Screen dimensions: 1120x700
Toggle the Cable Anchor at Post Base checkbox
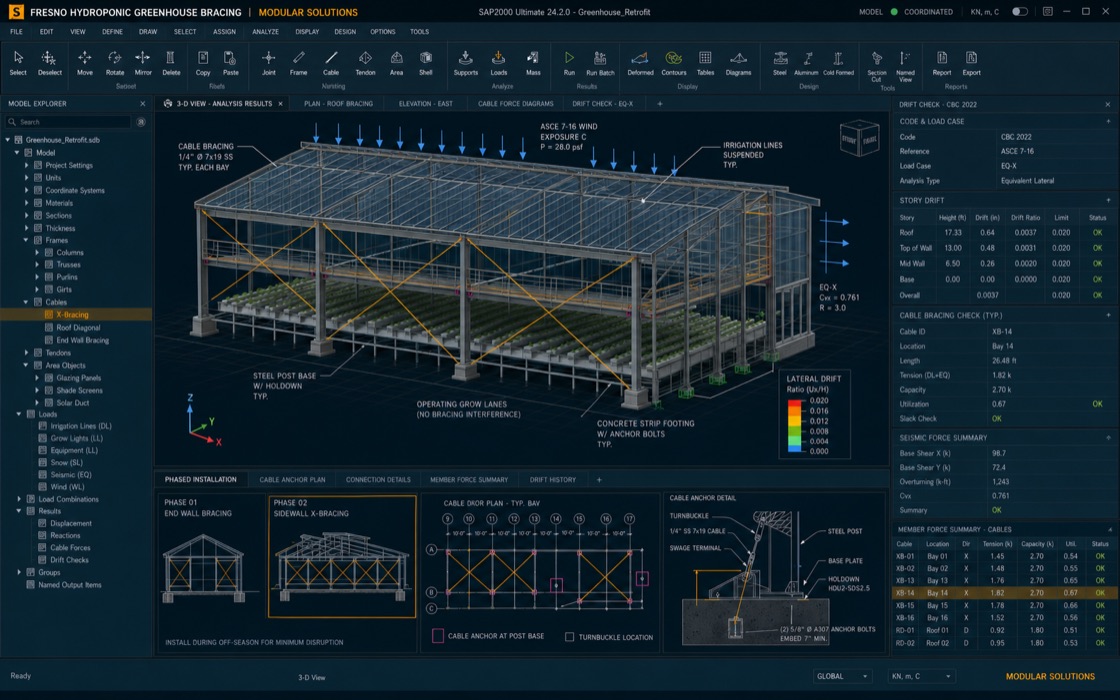pos(438,636)
